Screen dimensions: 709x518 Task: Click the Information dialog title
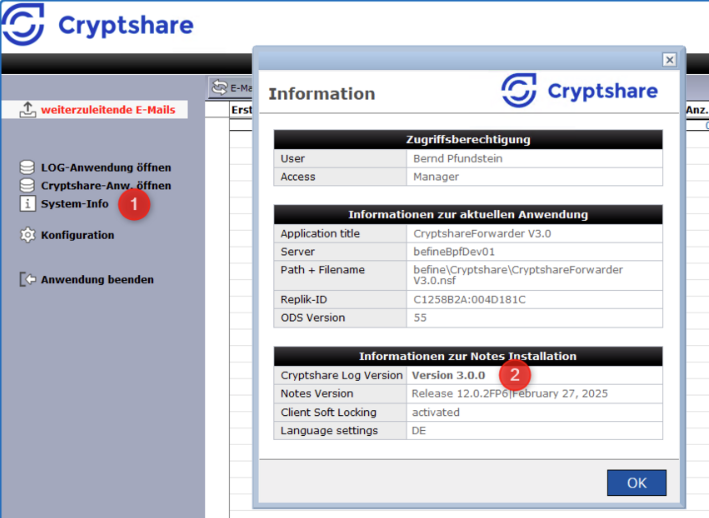[321, 94]
